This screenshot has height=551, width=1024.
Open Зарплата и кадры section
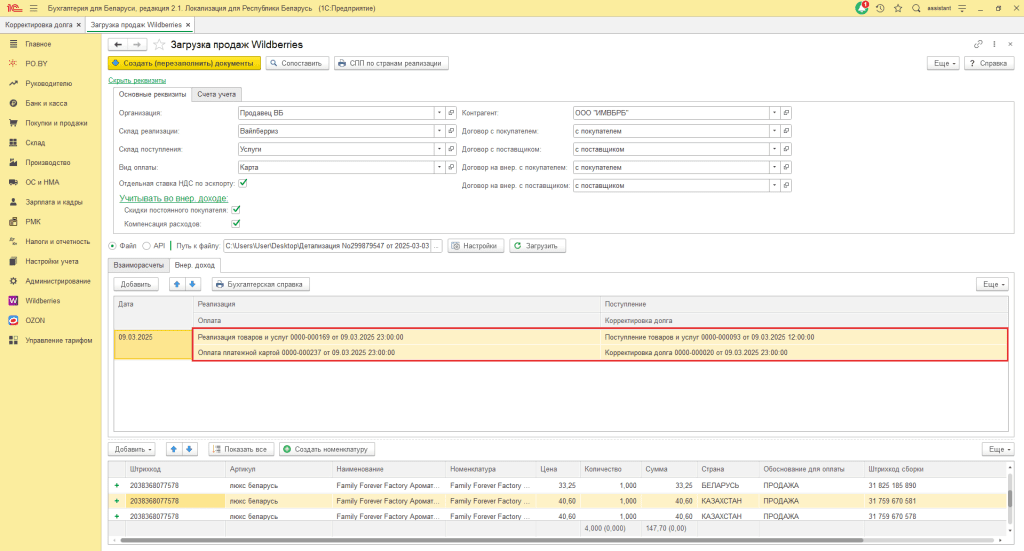(x=54, y=202)
